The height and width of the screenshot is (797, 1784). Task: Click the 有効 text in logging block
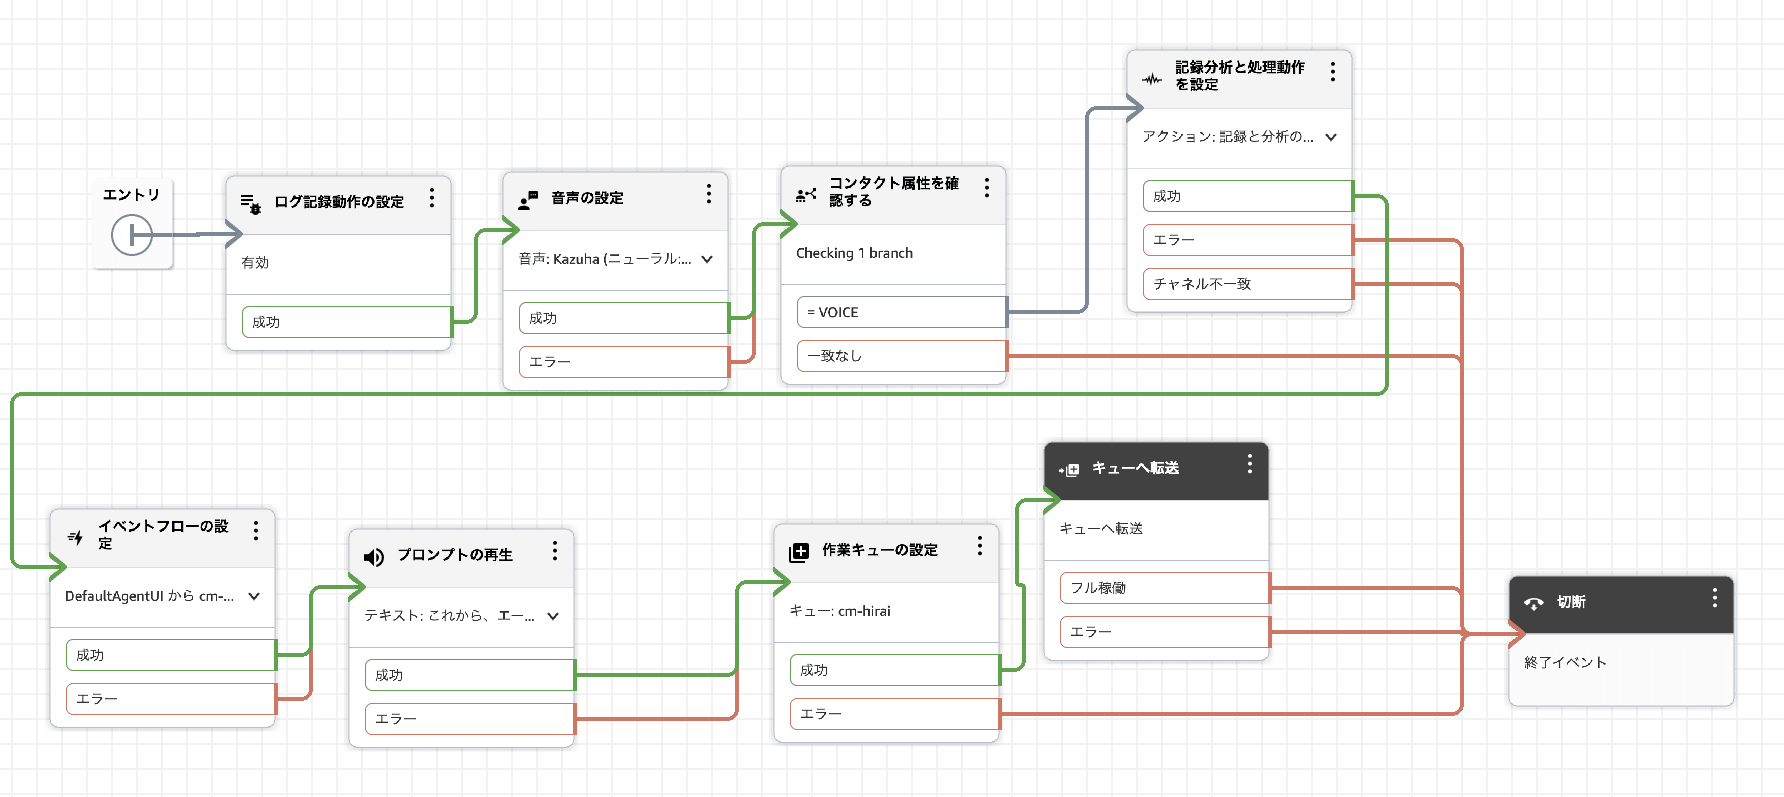pos(255,263)
